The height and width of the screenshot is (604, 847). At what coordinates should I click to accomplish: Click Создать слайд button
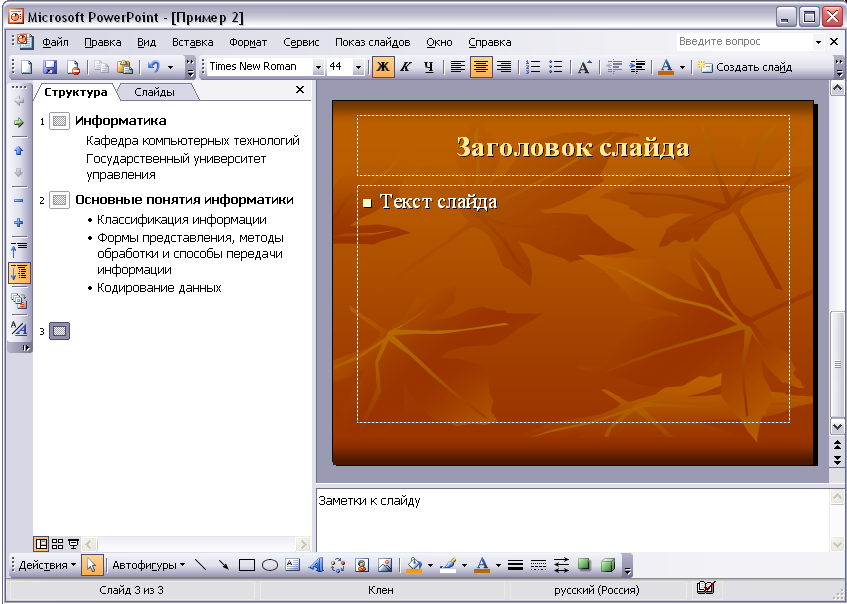click(744, 67)
